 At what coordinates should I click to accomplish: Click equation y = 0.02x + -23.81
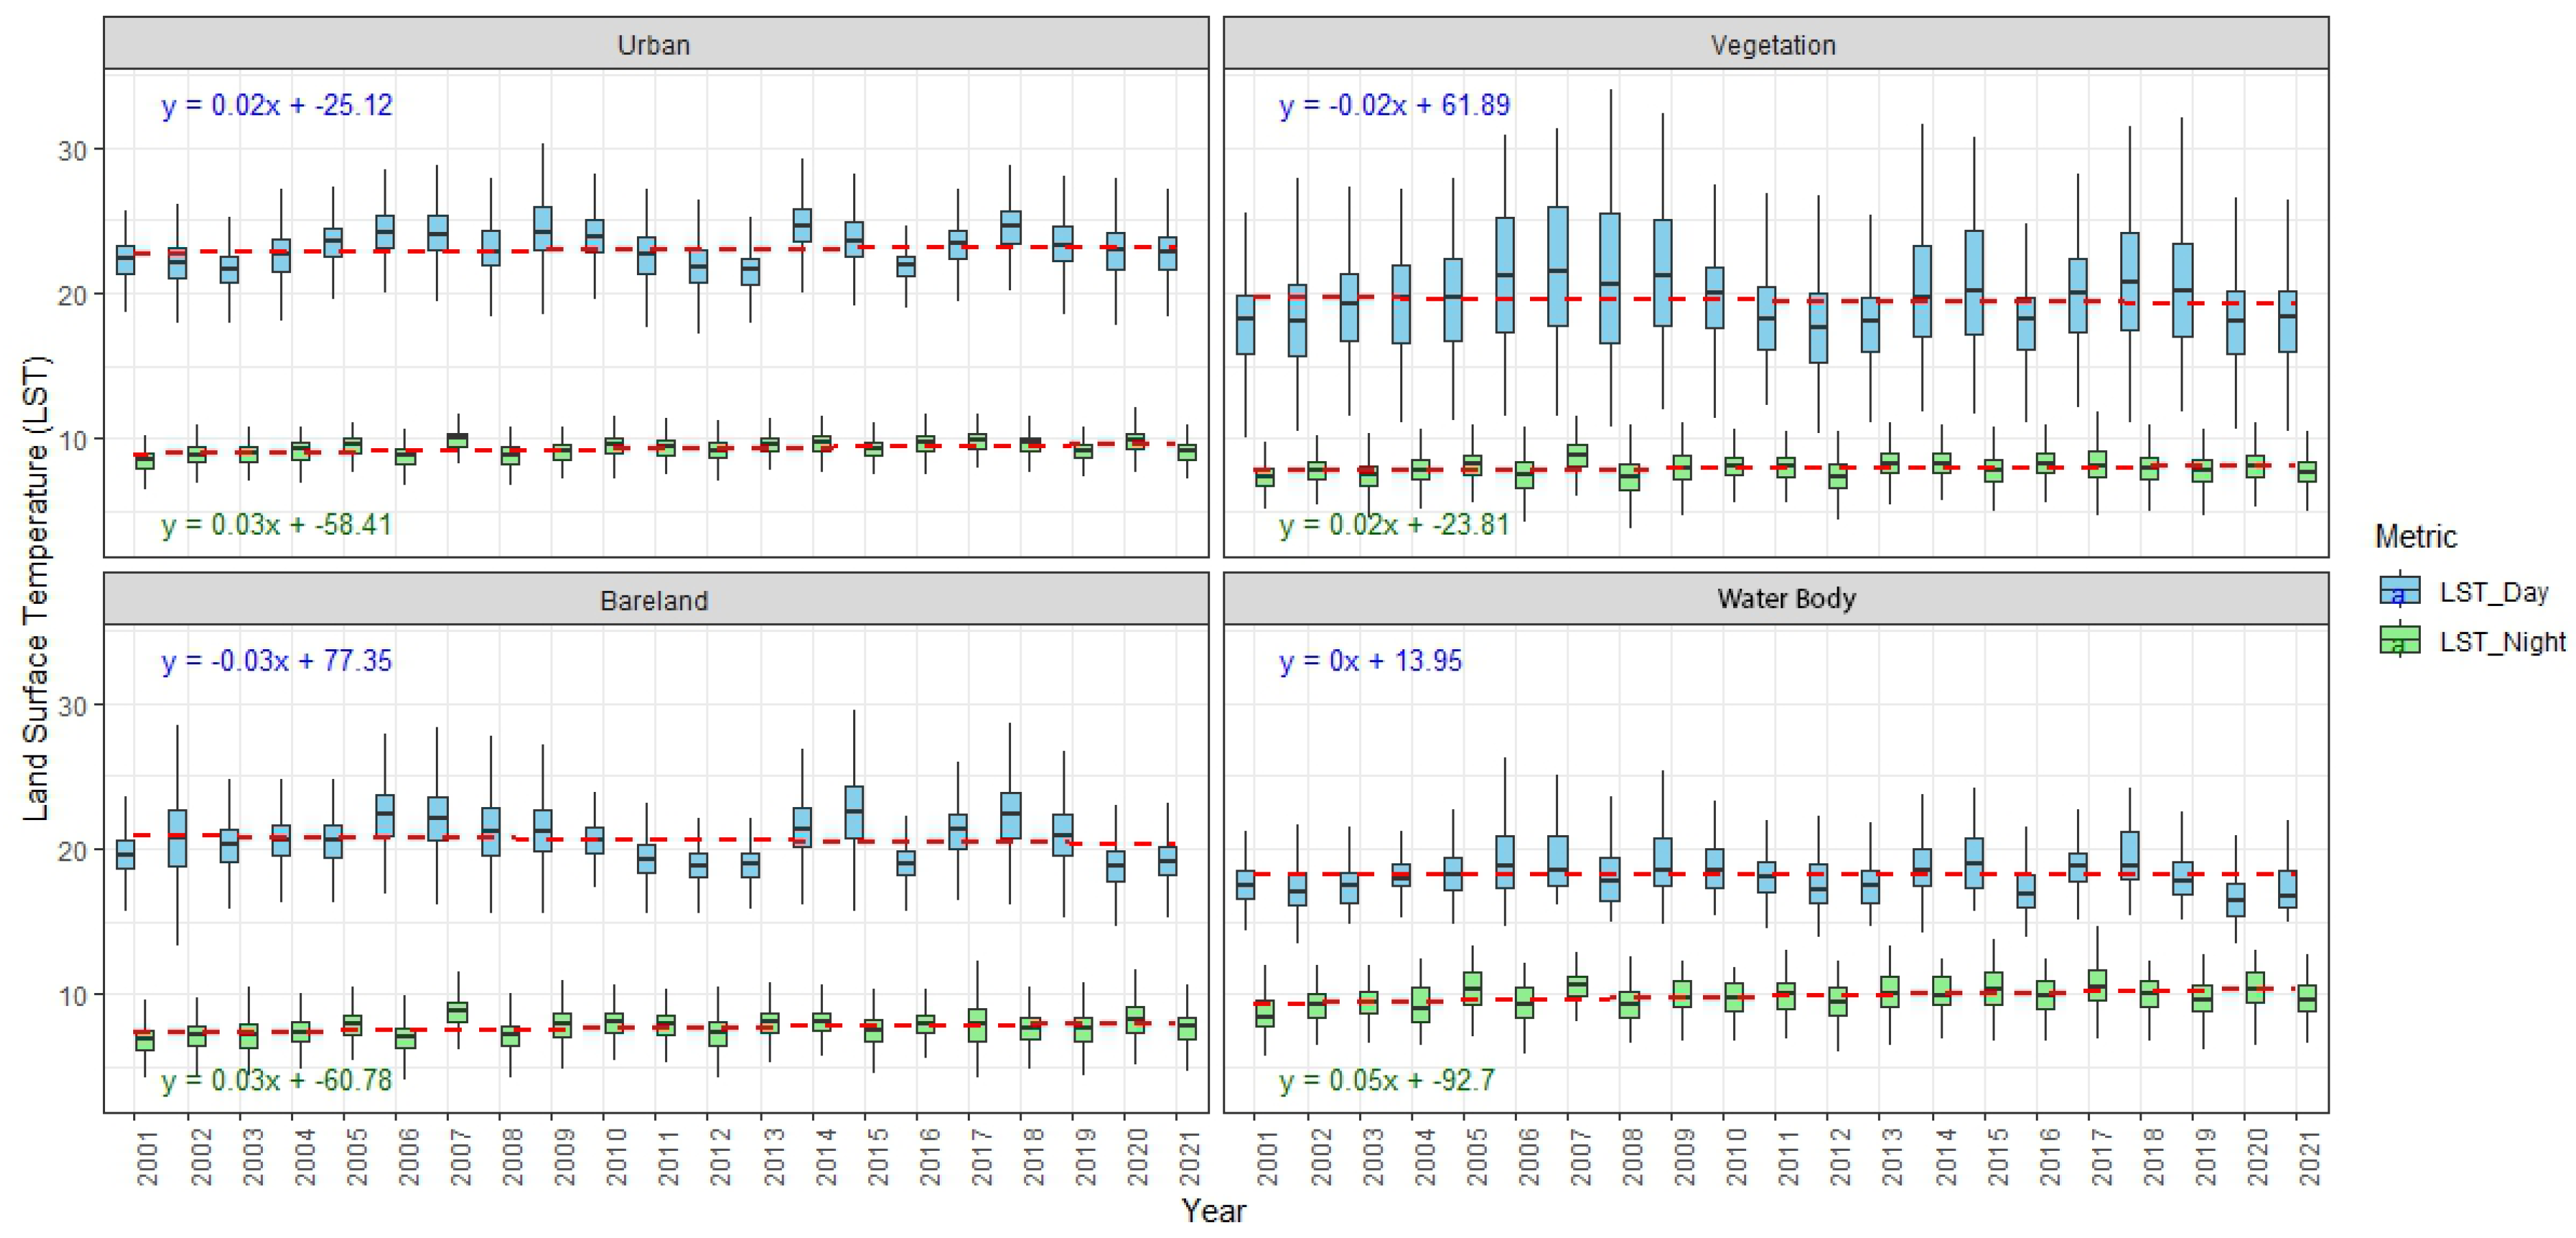[x=1395, y=524]
